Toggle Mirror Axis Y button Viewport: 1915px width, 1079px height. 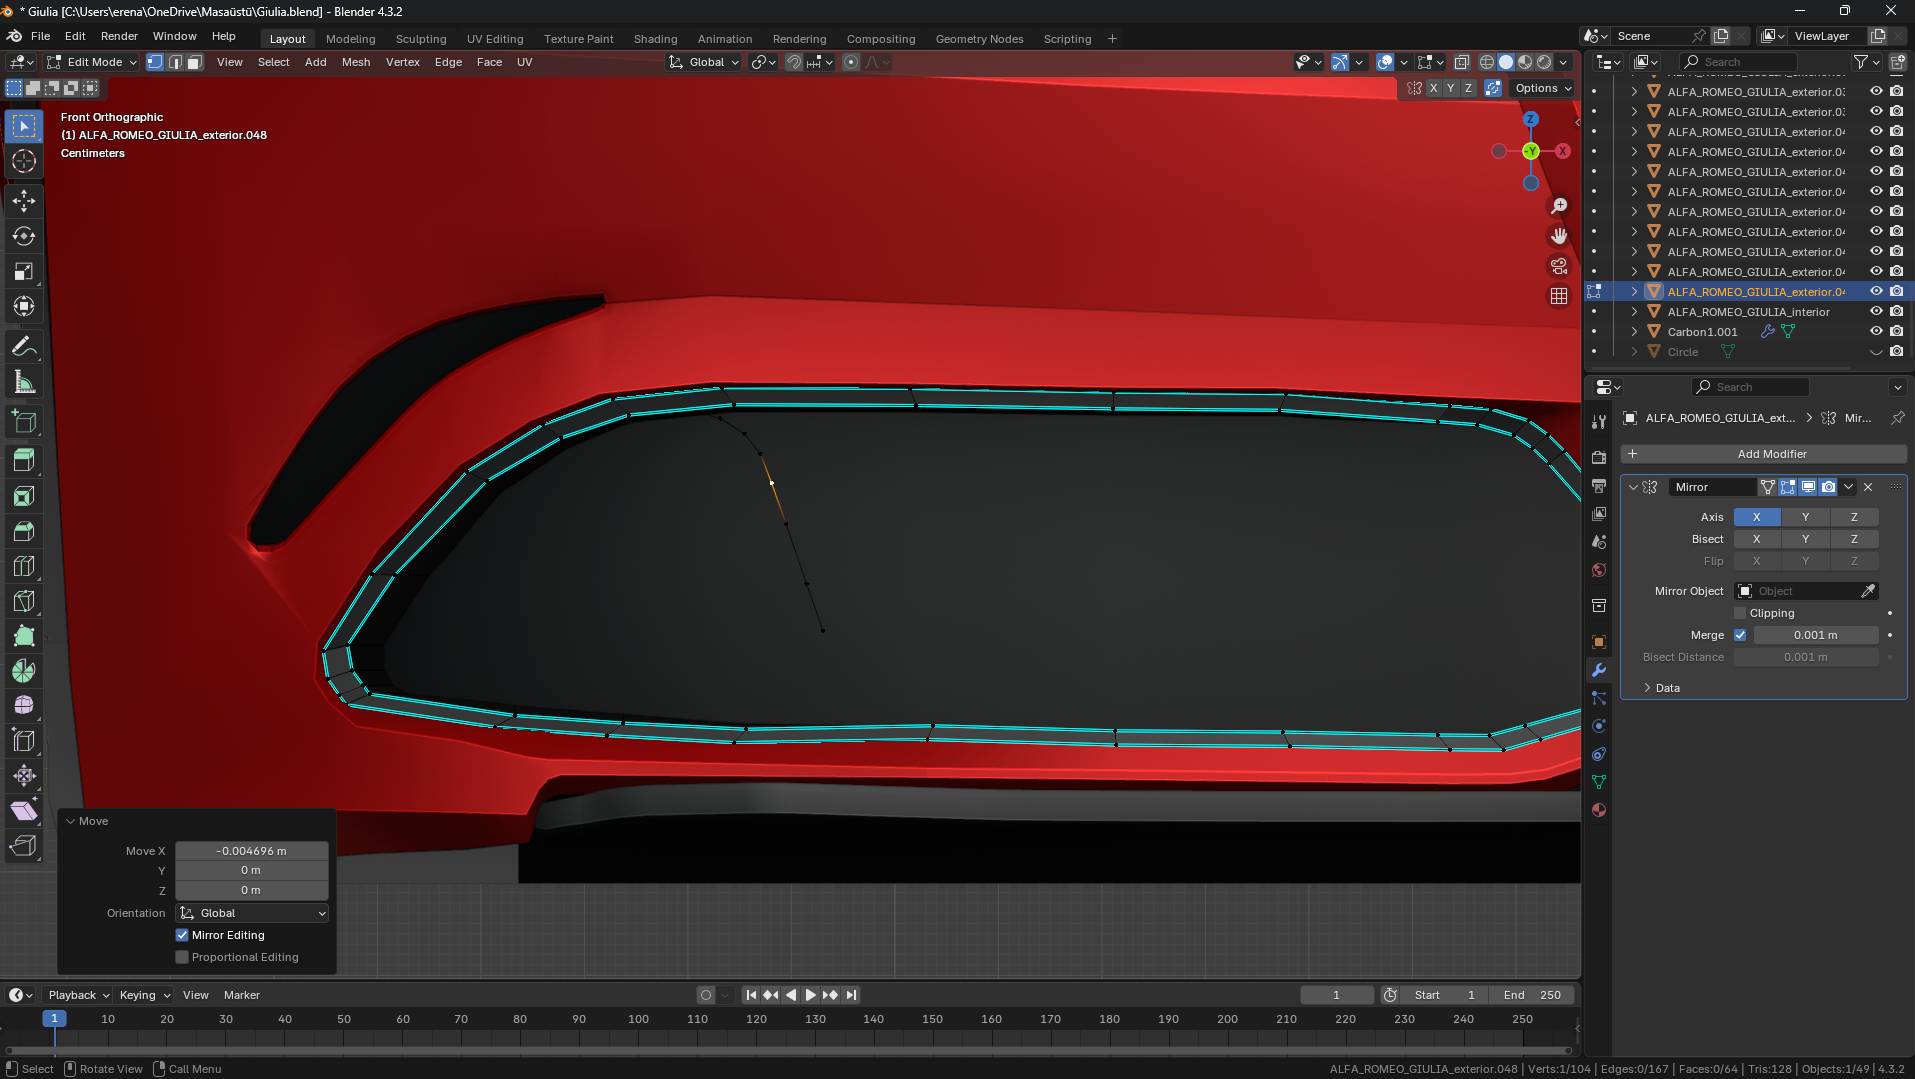1805,517
